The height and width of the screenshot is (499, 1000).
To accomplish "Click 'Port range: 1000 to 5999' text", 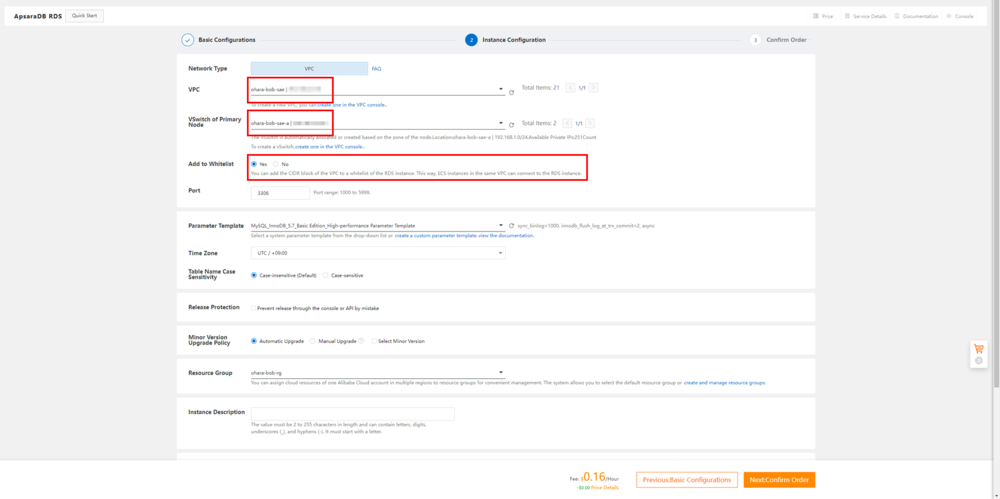I will (342, 192).
